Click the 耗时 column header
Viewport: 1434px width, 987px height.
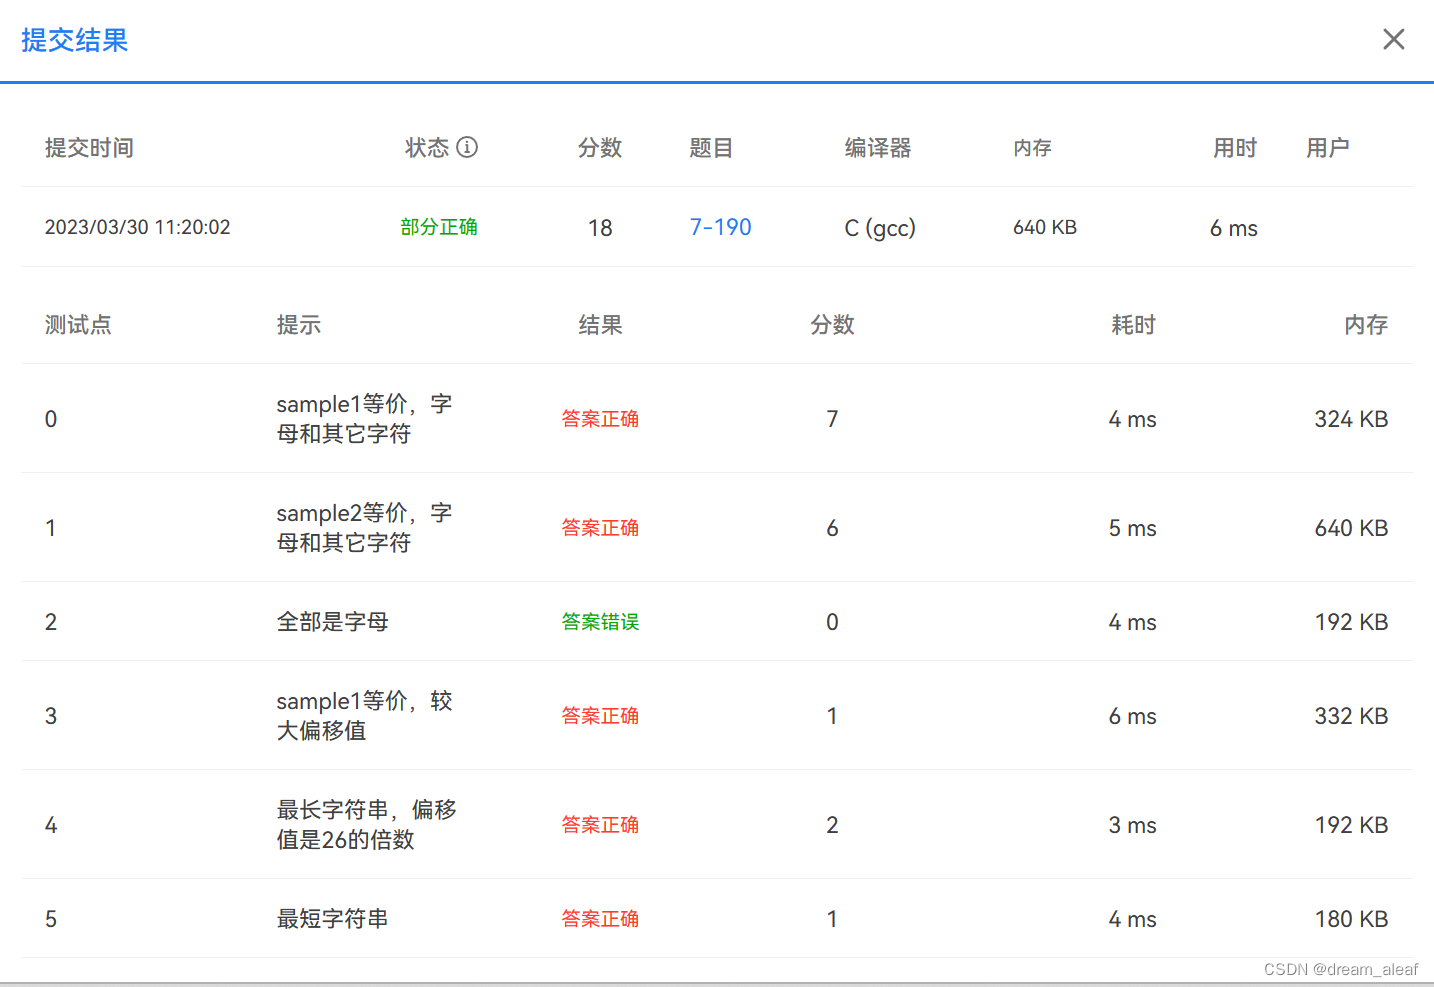(1134, 325)
